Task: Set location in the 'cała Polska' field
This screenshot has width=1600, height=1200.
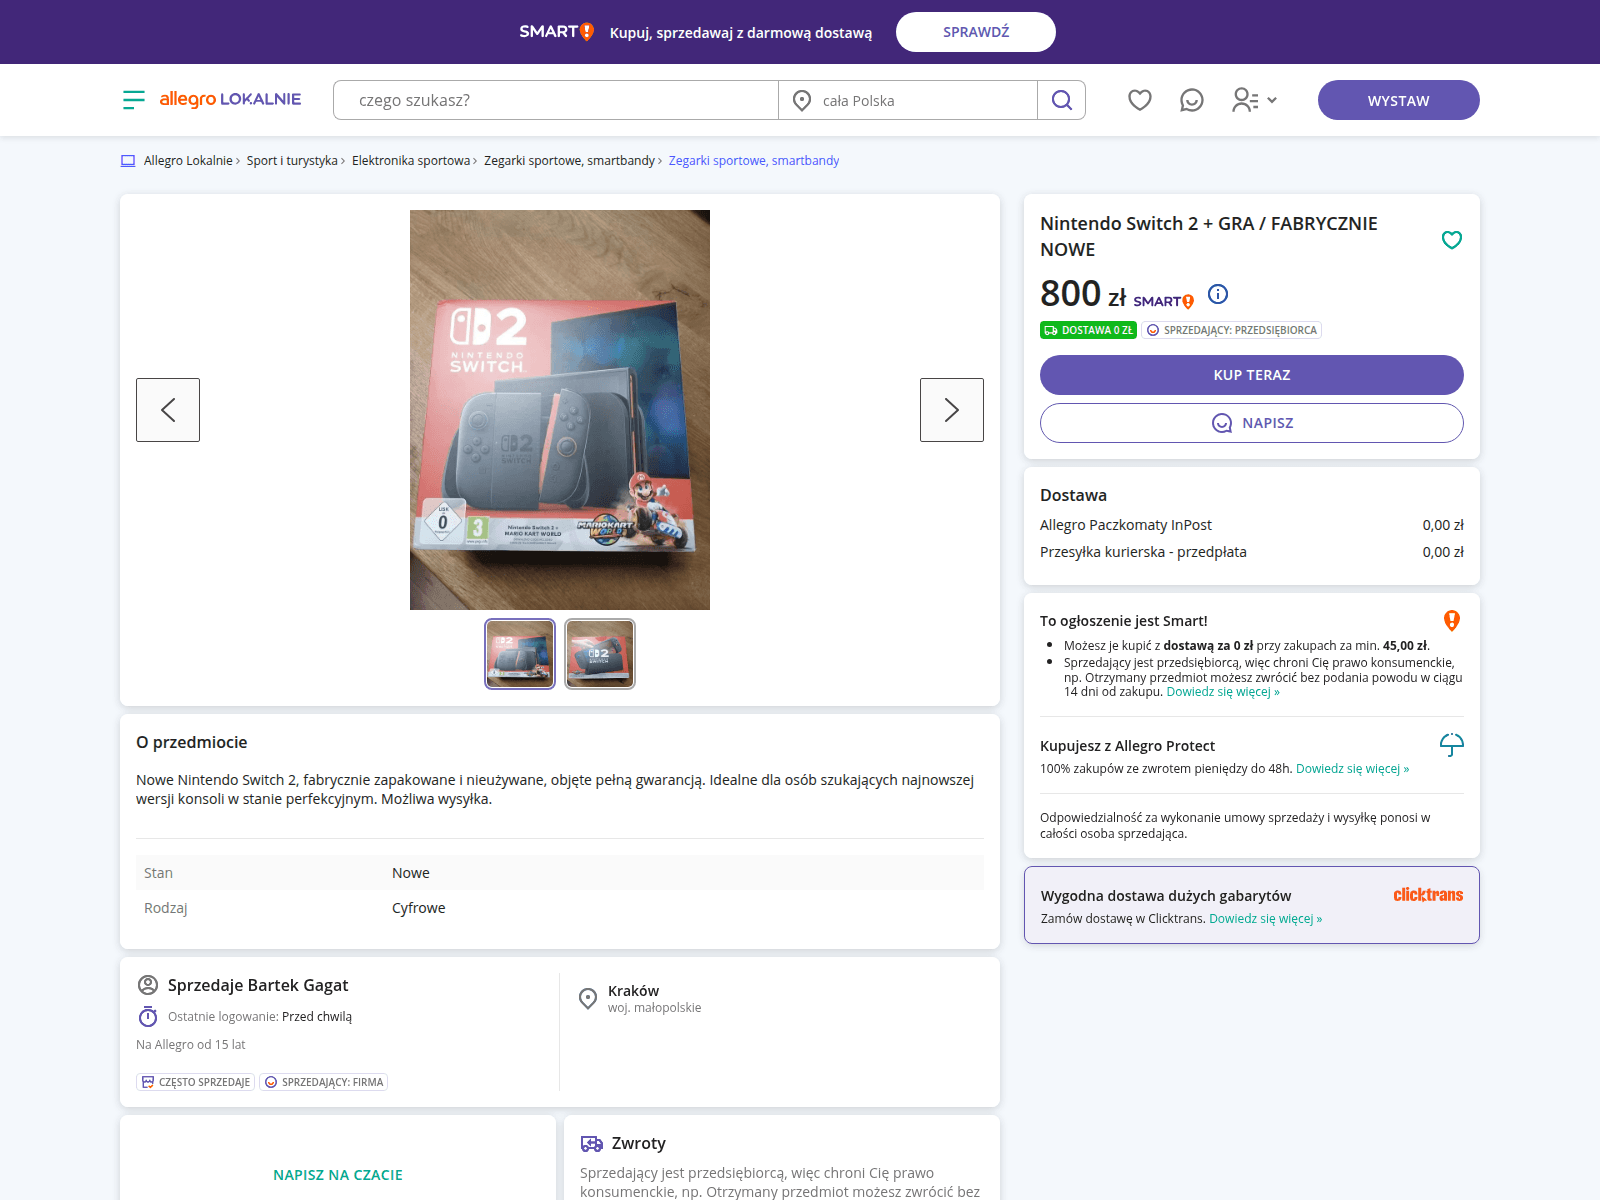Action: (x=908, y=100)
